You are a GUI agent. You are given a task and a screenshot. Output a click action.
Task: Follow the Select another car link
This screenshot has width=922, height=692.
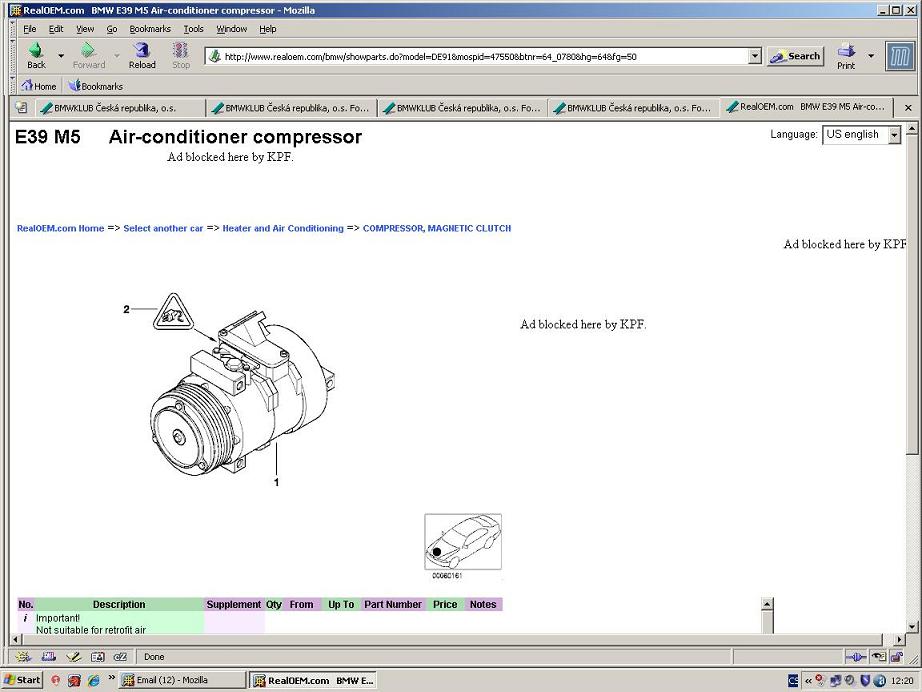[163, 228]
